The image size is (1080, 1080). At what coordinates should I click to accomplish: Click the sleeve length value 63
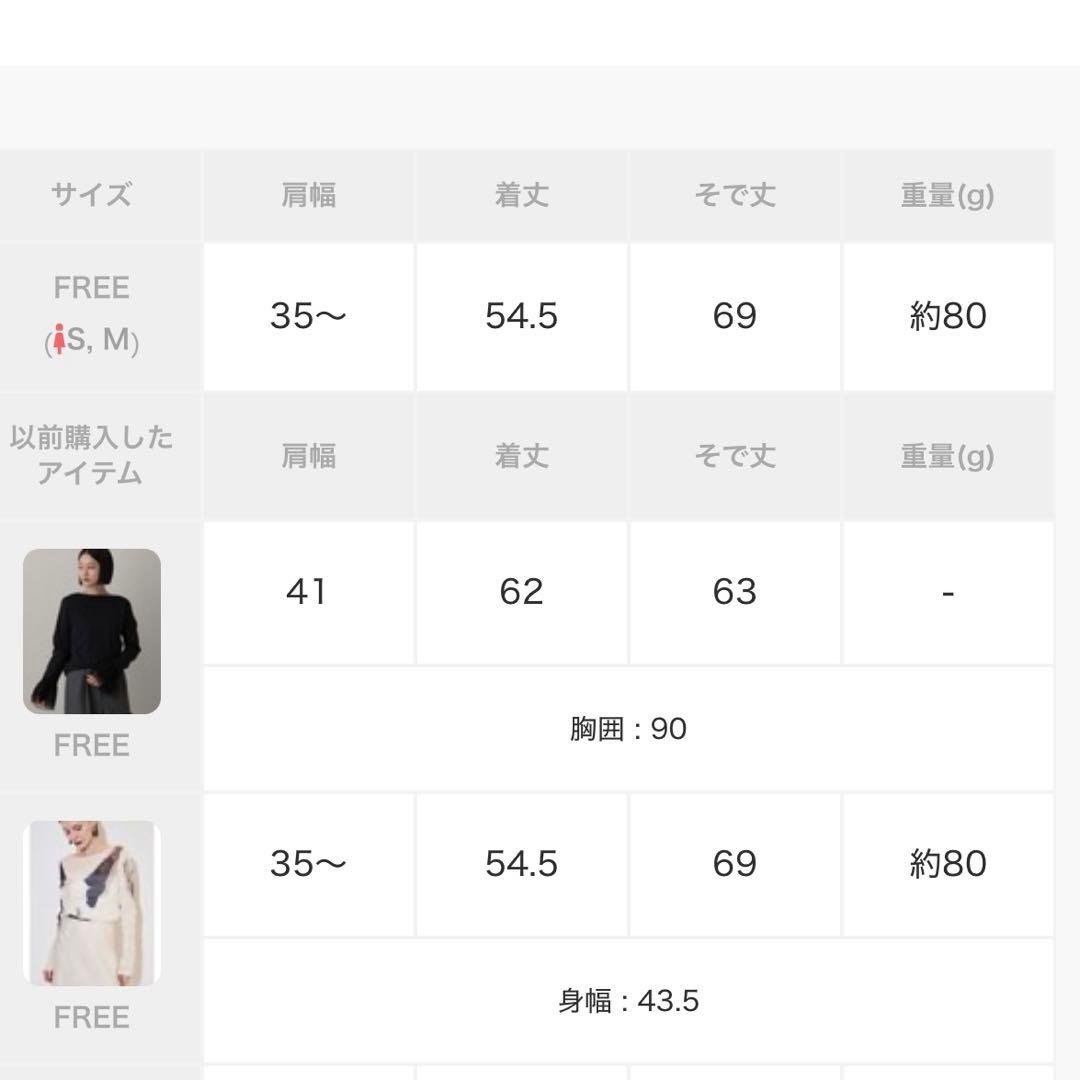click(735, 592)
